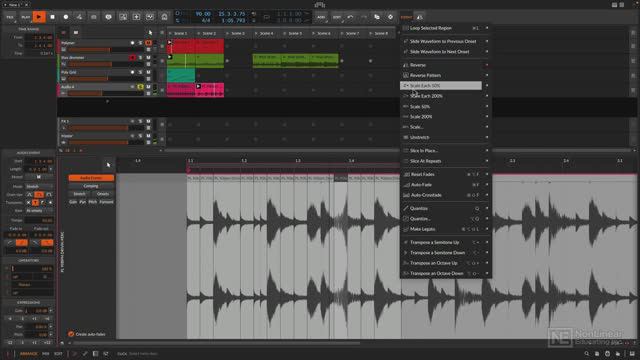Choose Transpose an Octave Down

click(446, 273)
